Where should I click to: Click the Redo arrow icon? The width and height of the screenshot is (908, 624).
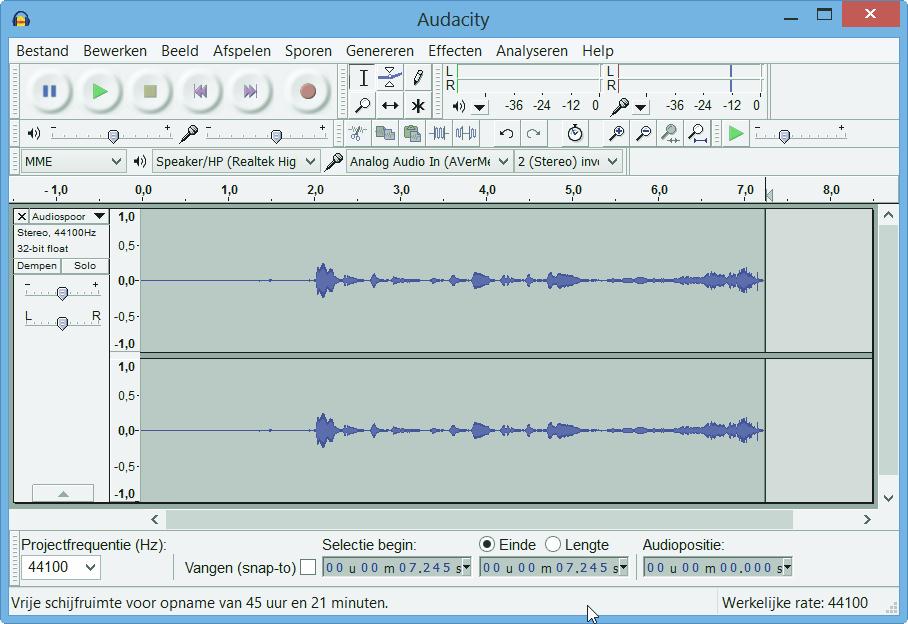533,134
